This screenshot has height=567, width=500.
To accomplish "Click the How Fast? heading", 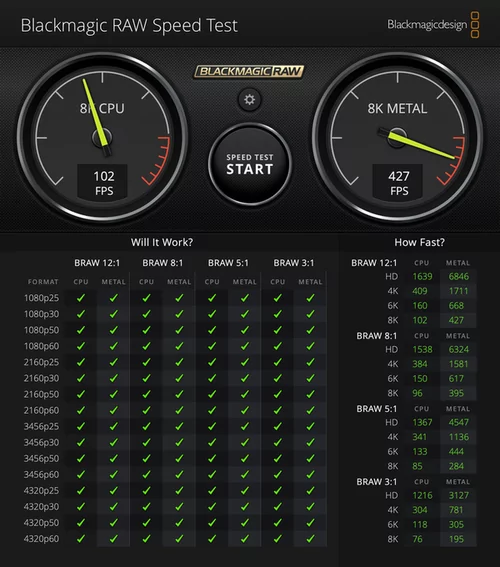I will 419,242.
